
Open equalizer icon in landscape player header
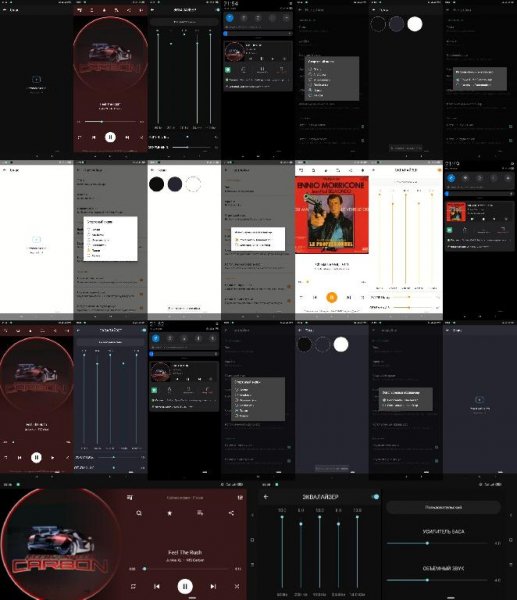pos(240,497)
